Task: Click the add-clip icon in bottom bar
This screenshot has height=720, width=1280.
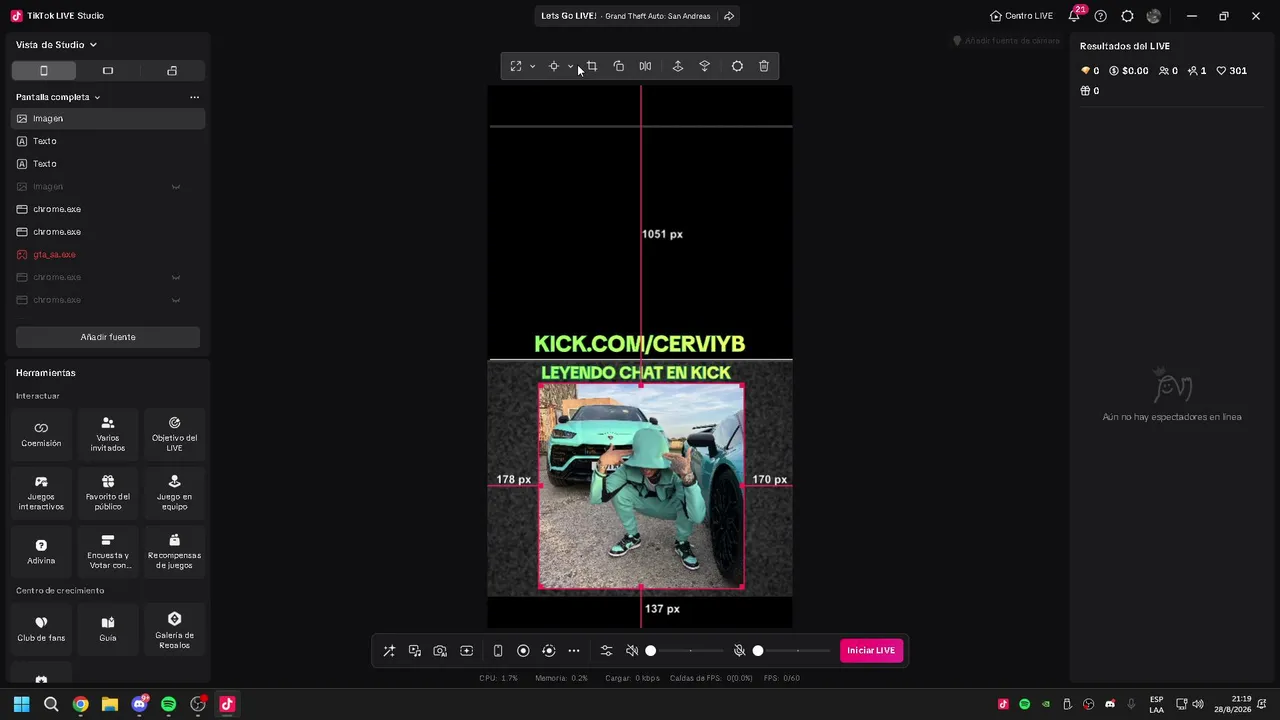Action: (x=466, y=651)
